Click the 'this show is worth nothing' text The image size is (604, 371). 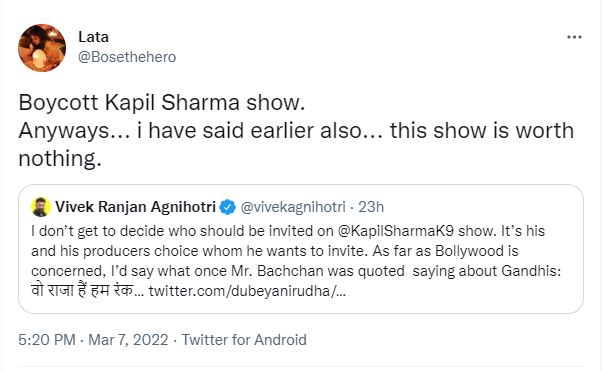(x=296, y=144)
